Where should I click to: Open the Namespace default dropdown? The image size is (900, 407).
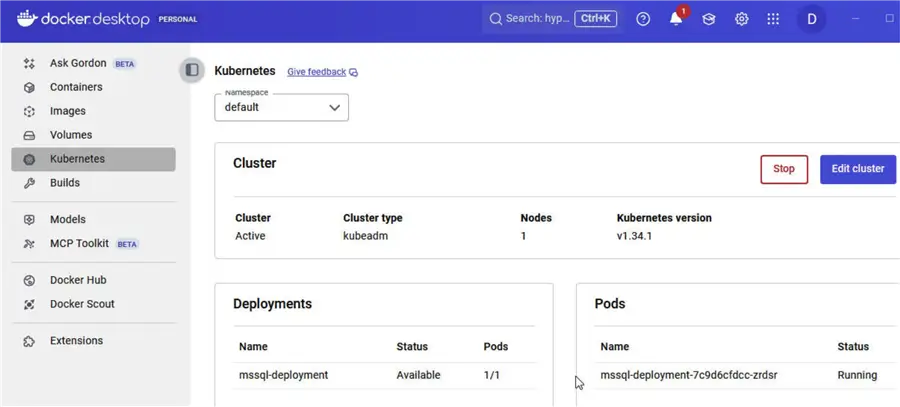[281, 107]
